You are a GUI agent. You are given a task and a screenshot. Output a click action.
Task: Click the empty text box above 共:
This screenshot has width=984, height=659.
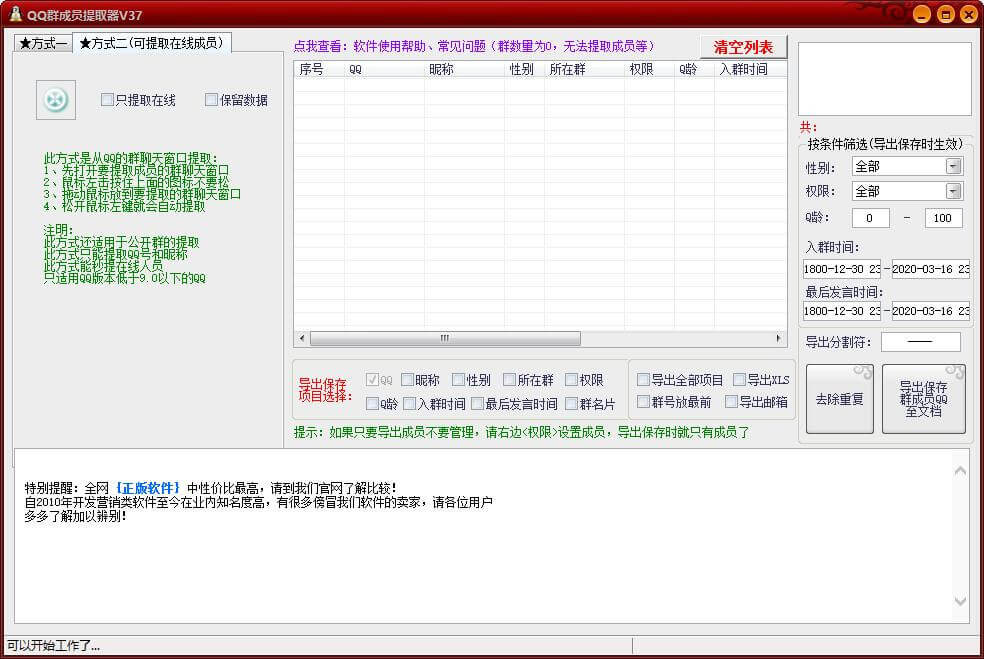click(x=885, y=79)
